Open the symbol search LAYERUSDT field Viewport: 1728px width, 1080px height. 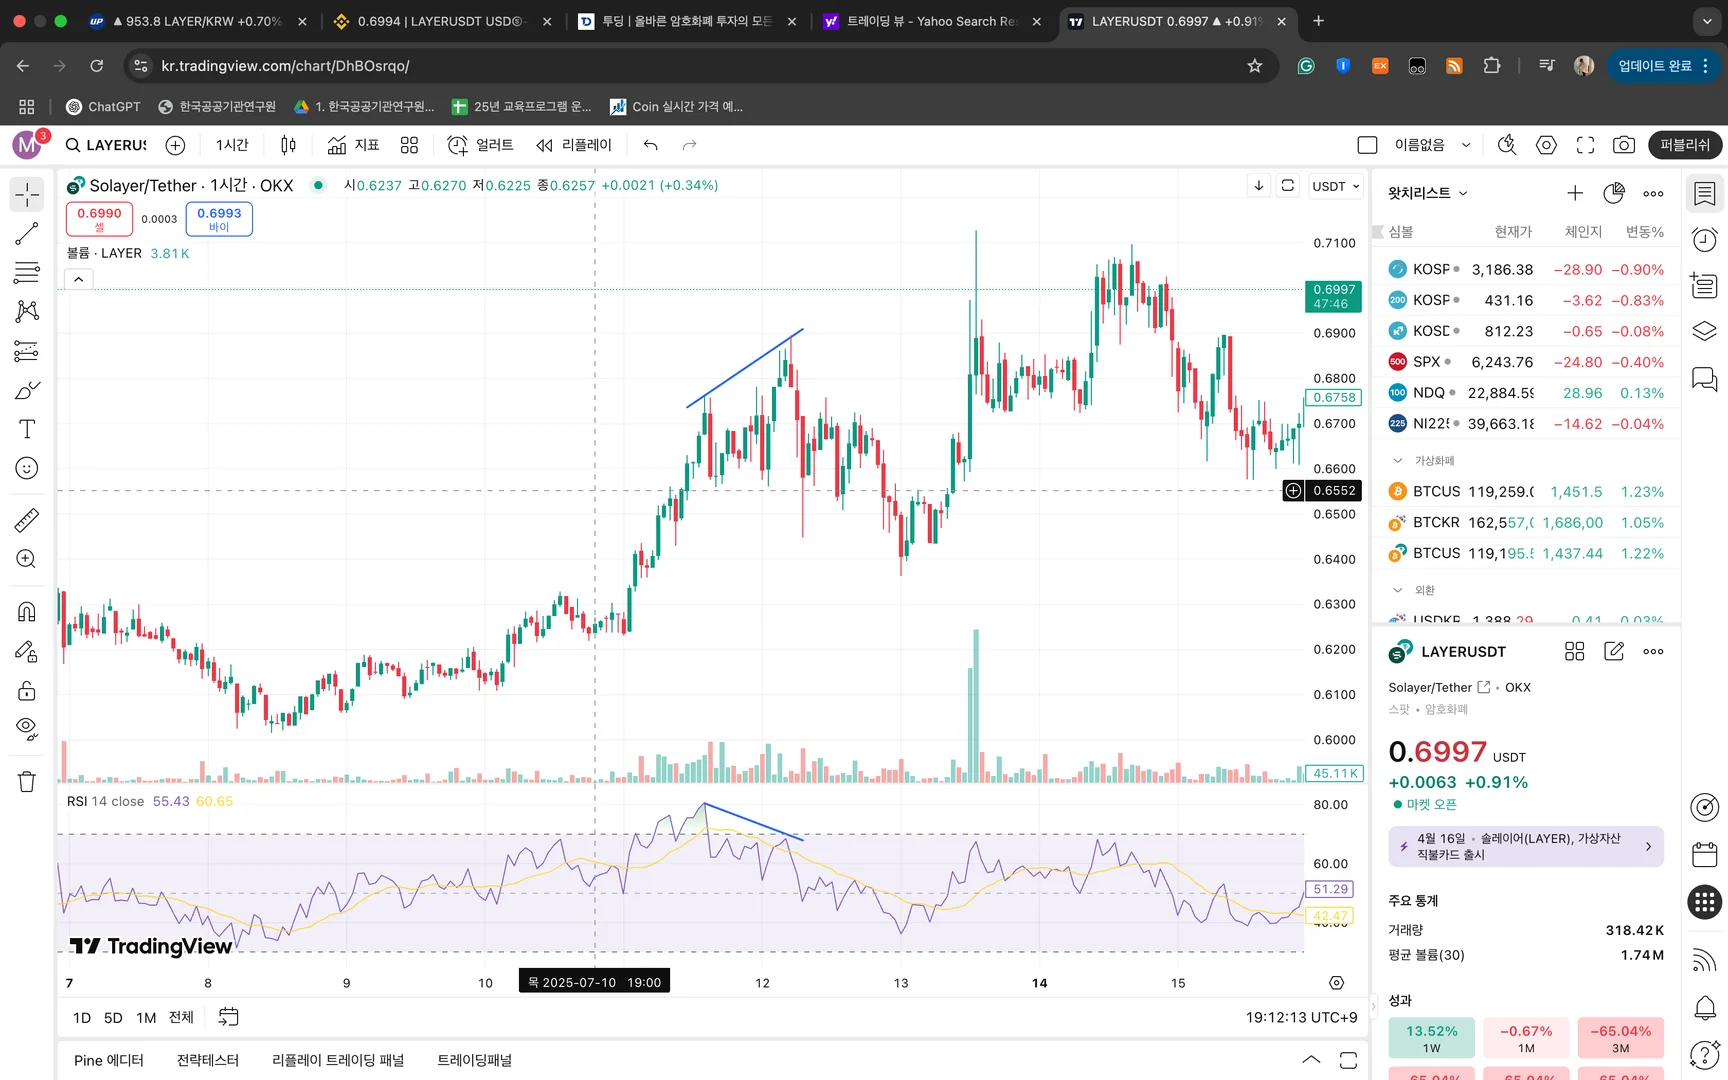[x=107, y=145]
